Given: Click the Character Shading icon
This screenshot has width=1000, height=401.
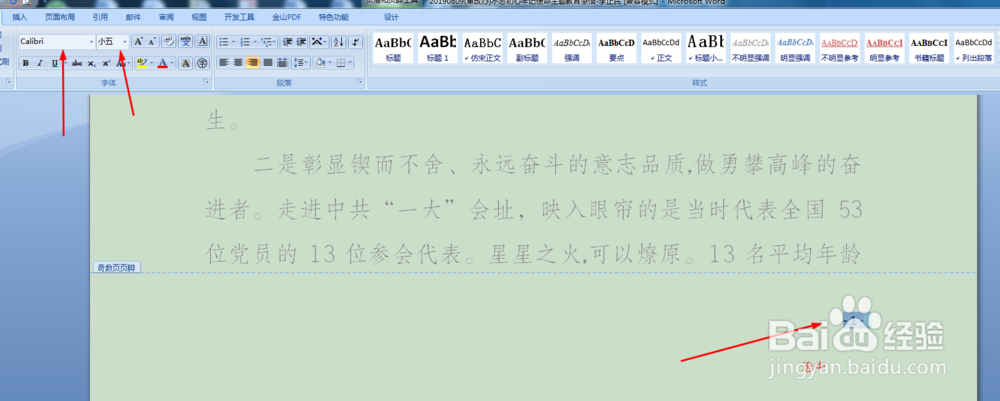Looking at the screenshot, I should 186,62.
